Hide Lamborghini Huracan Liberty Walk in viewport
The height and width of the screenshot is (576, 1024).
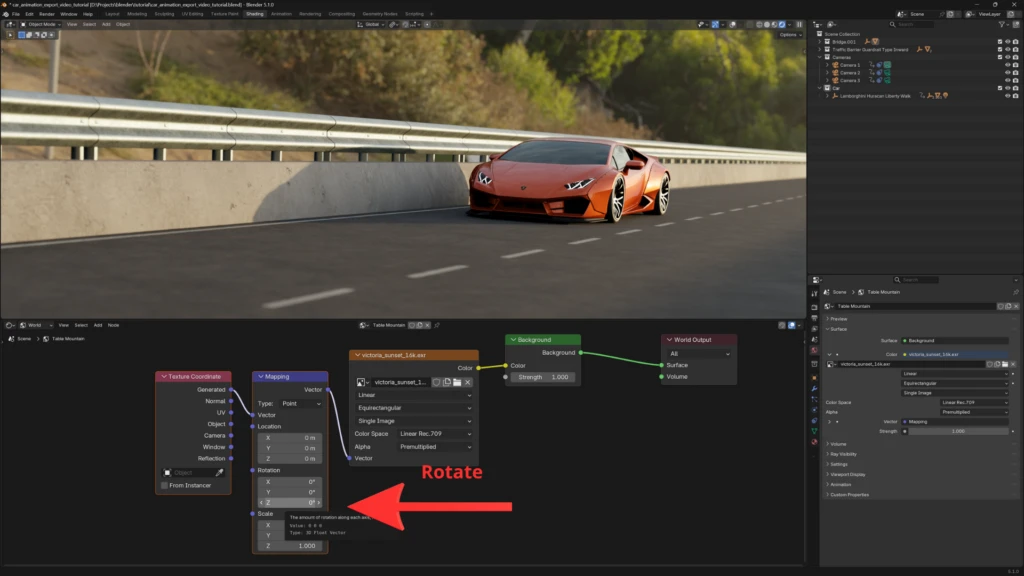(1008, 96)
